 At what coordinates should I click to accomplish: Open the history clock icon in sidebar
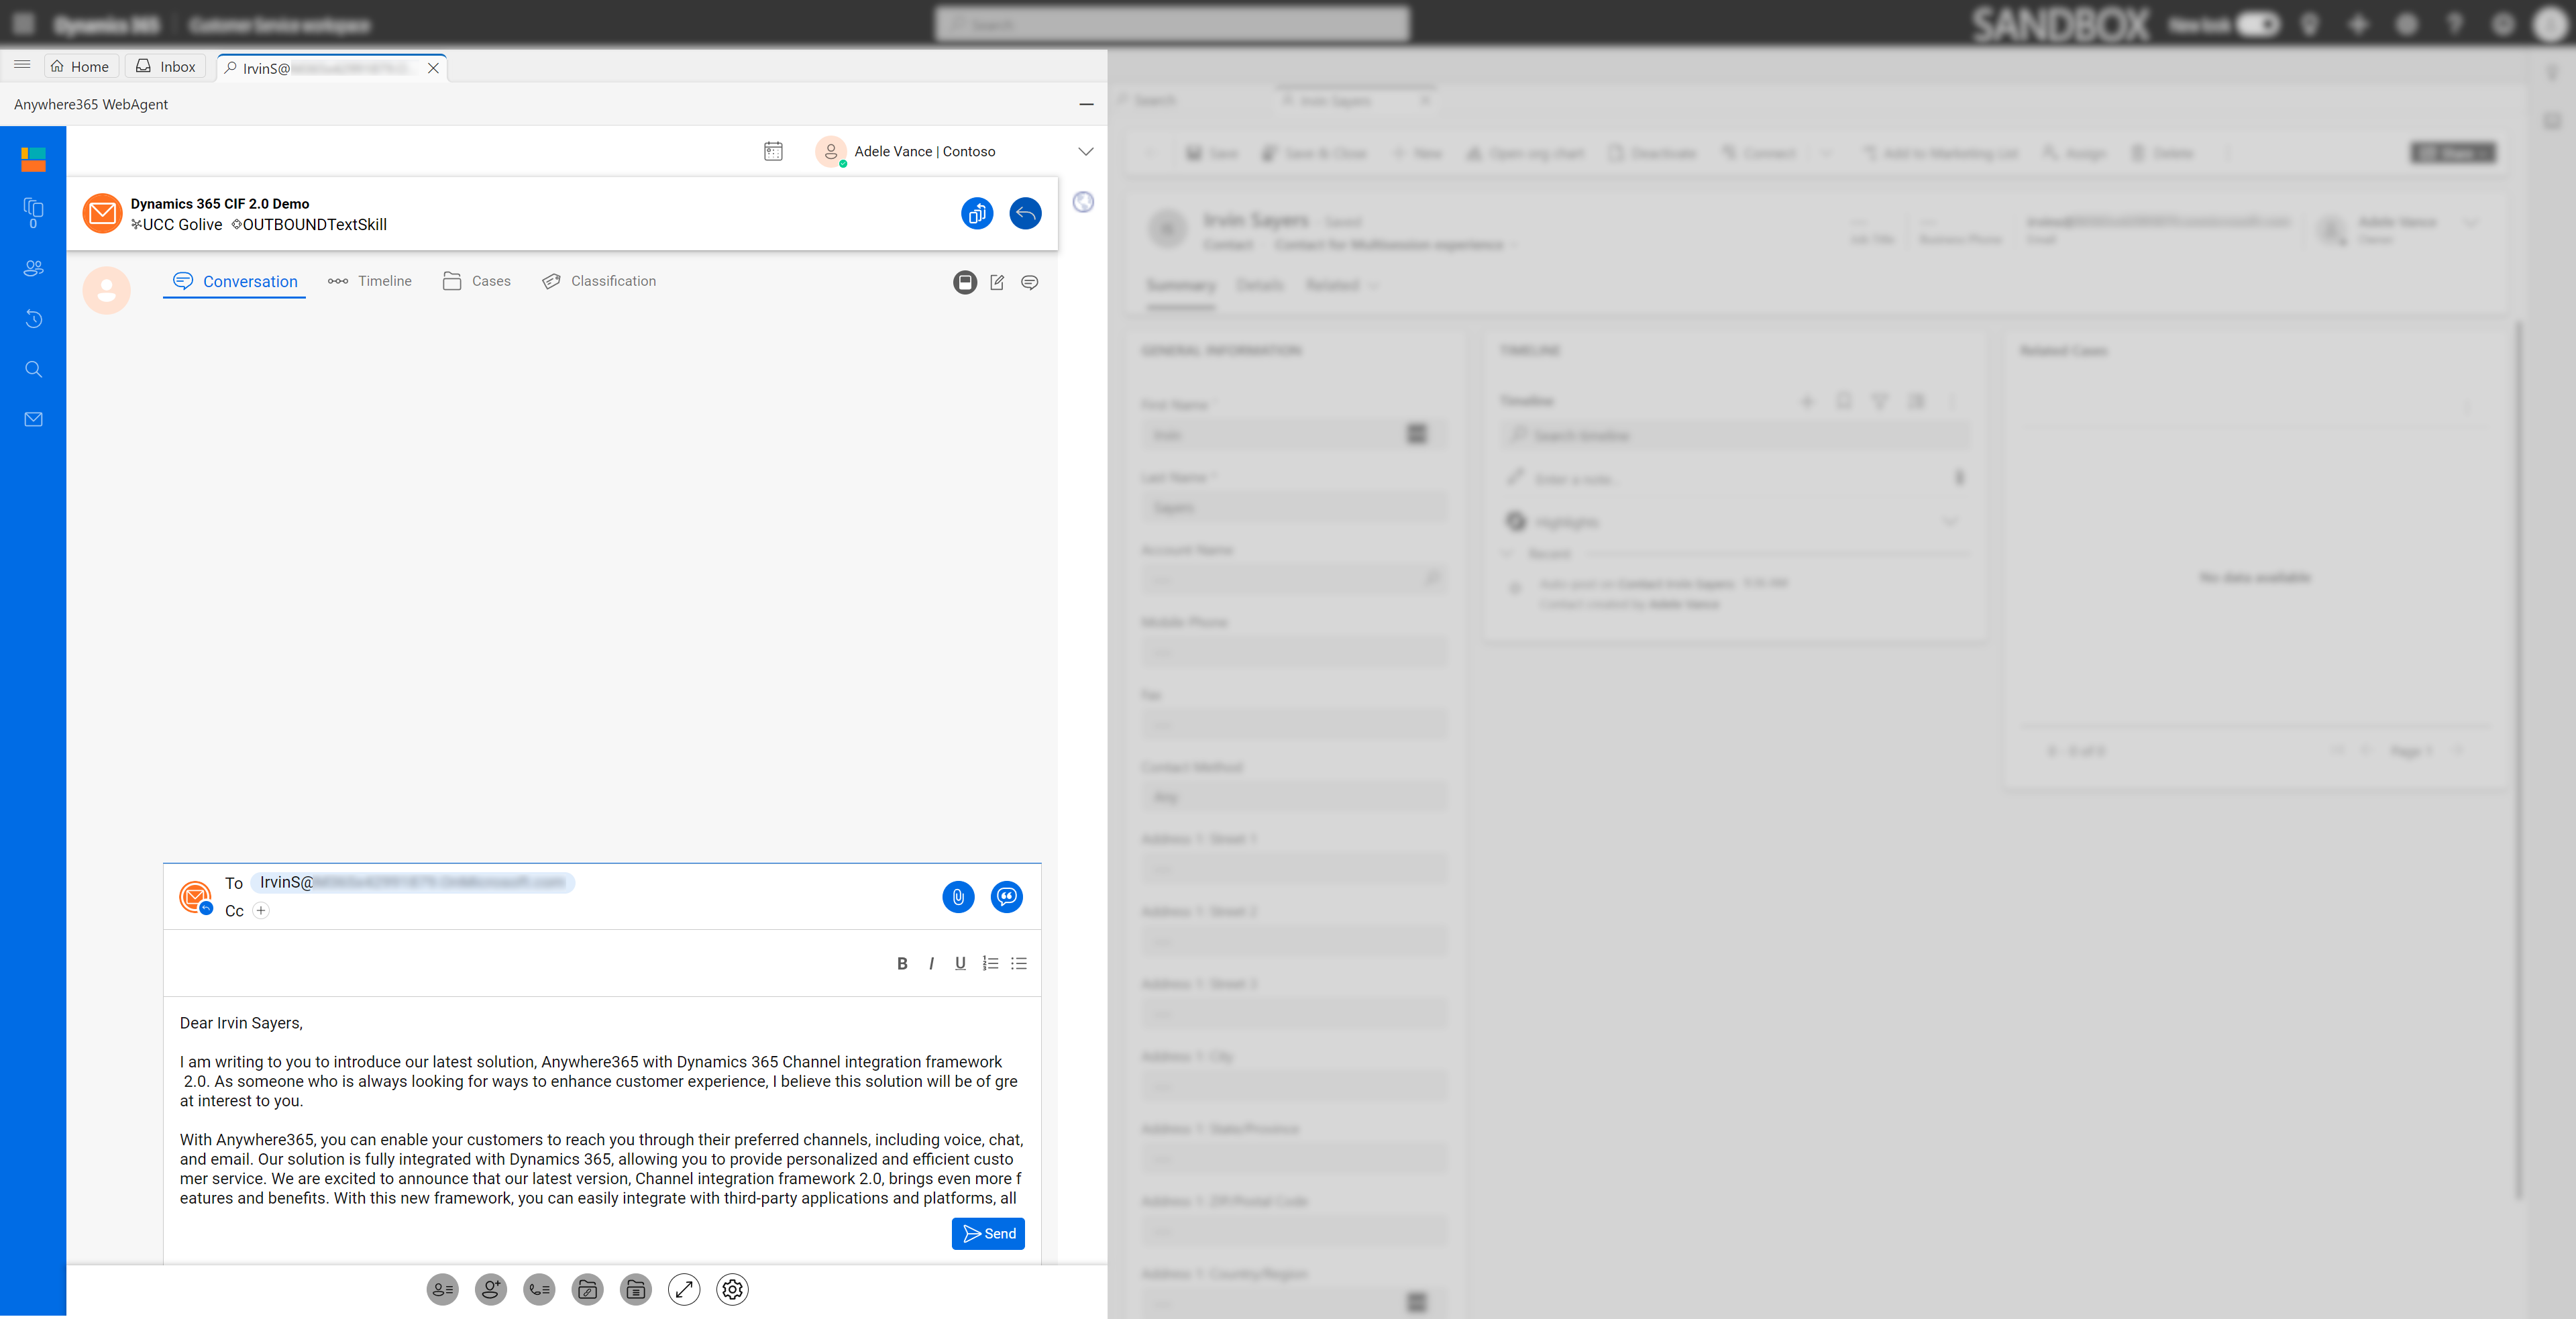[33, 319]
